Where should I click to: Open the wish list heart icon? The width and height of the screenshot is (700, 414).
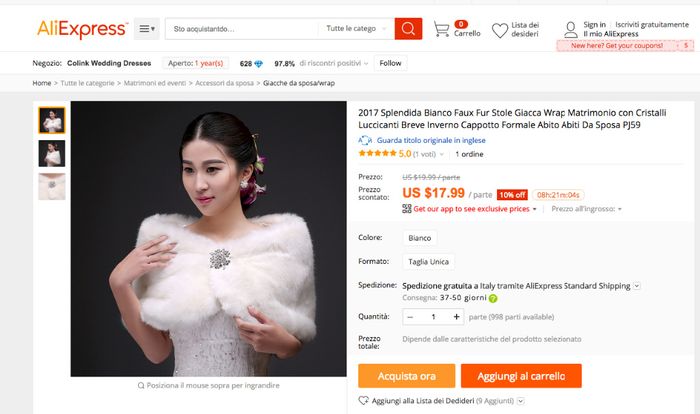pyautogui.click(x=500, y=30)
